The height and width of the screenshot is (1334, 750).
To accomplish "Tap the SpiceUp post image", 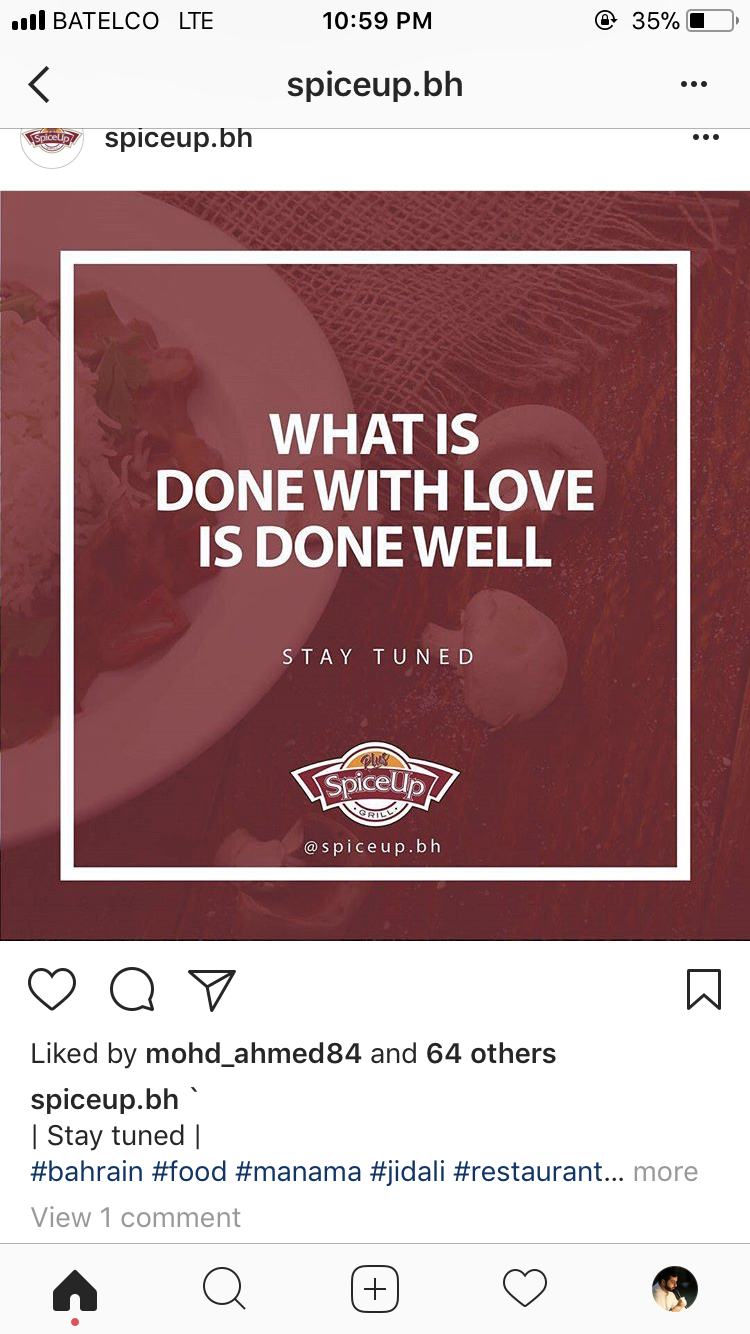I will click(375, 565).
